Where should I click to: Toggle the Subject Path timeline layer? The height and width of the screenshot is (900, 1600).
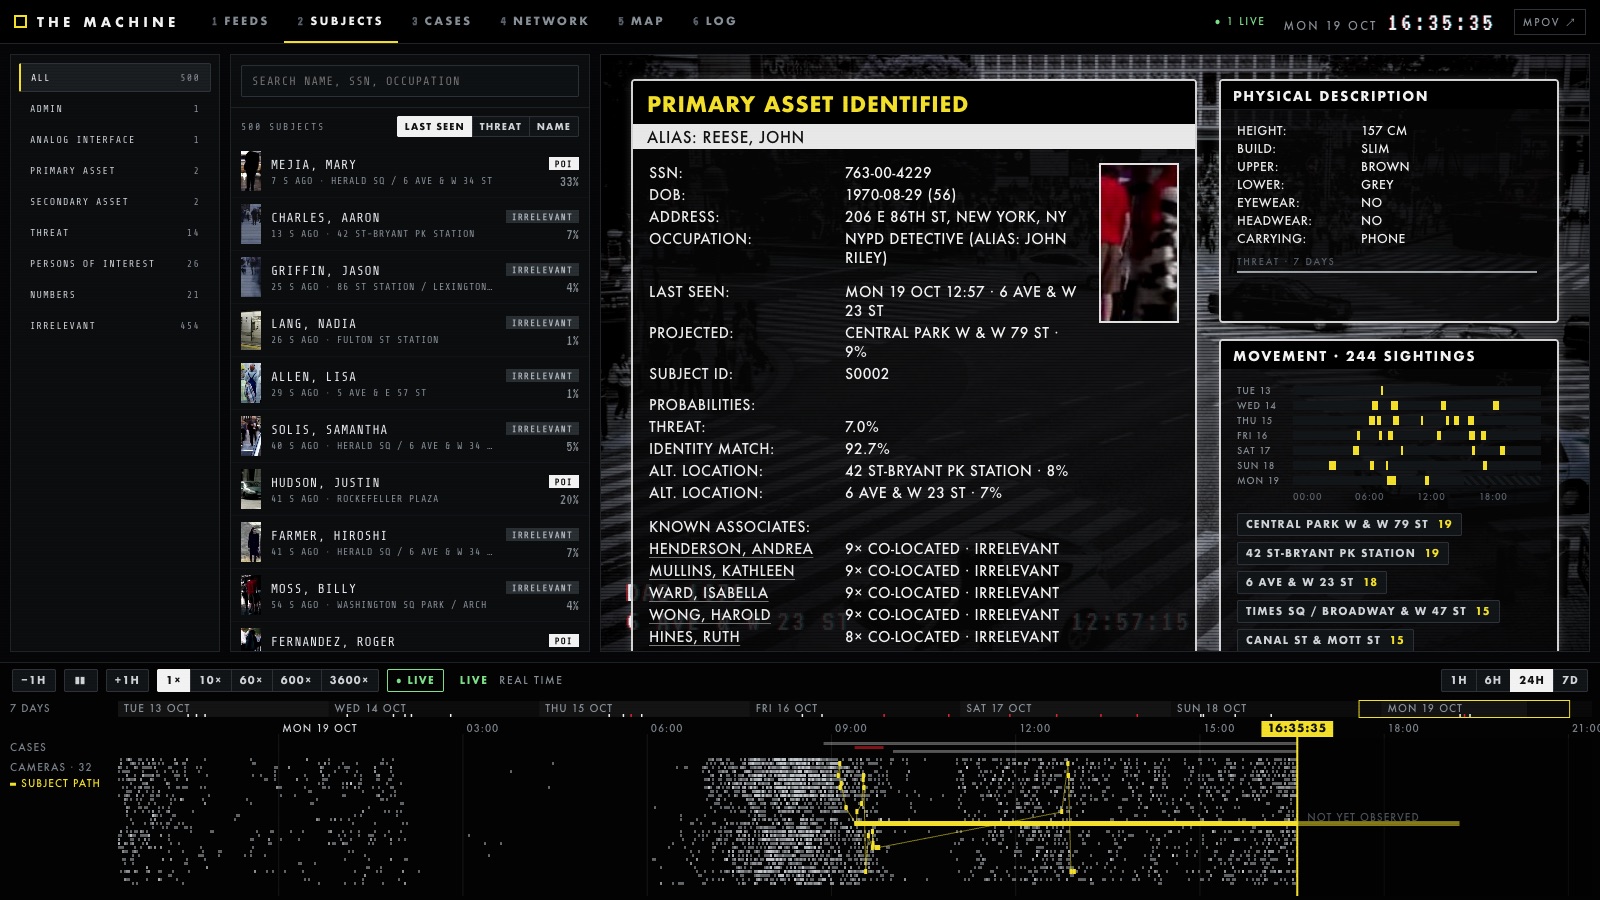(55, 784)
